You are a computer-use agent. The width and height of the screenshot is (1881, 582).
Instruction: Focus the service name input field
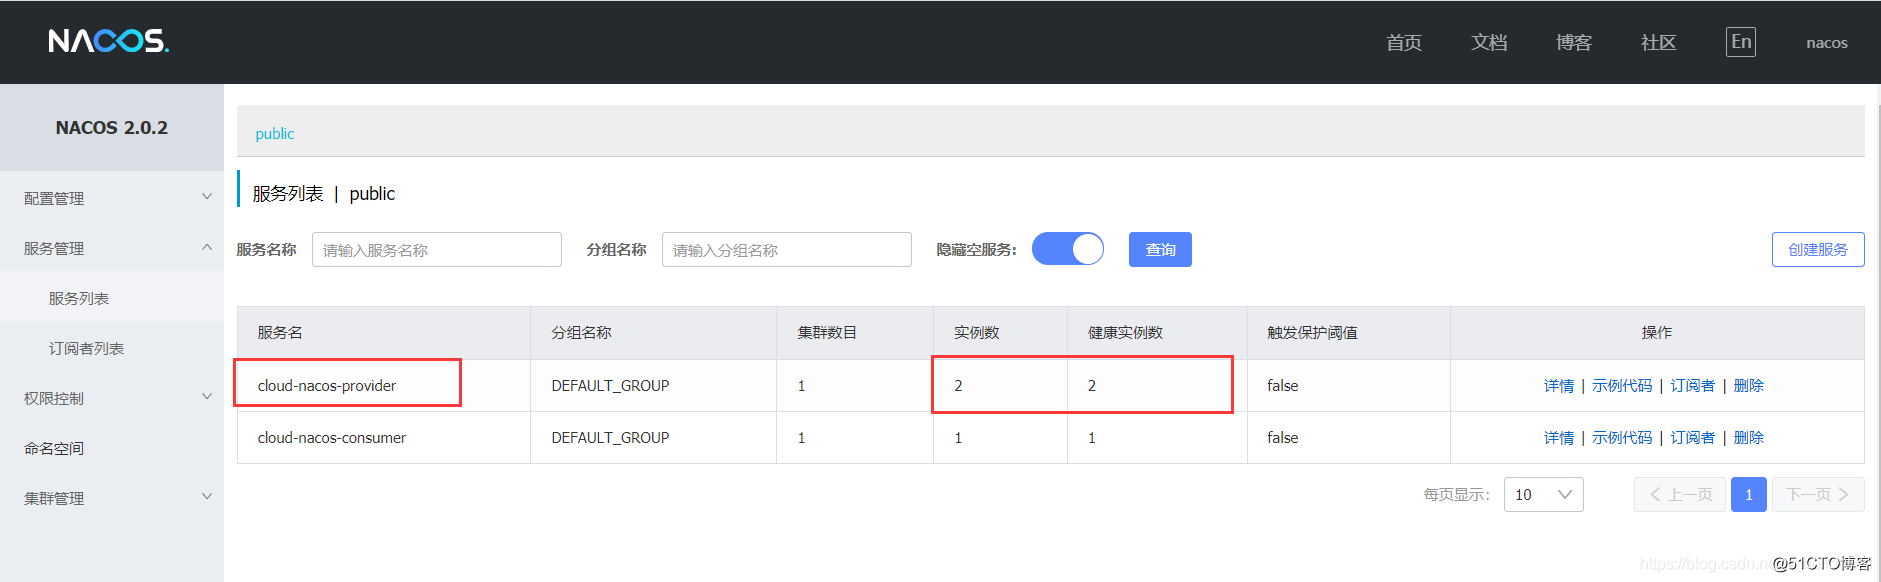(436, 250)
